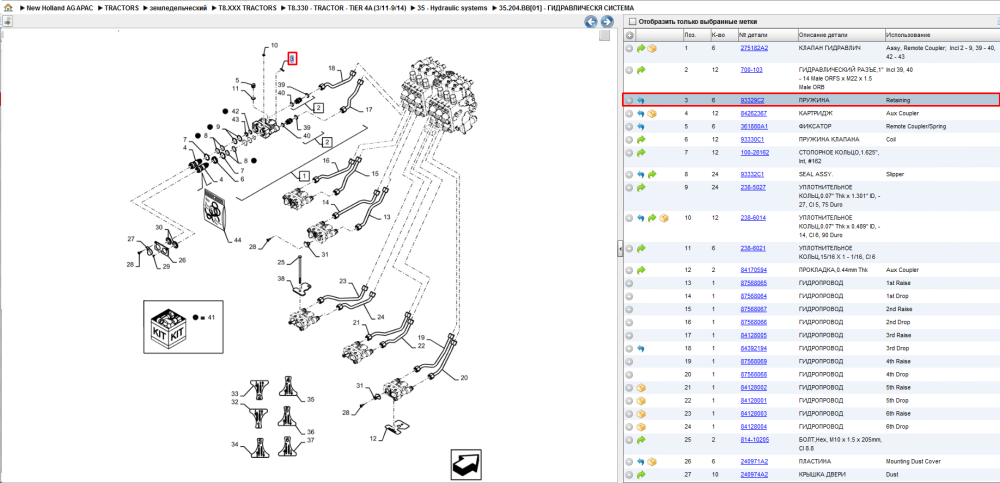The image size is (1000, 483).
Task: Open breadcrumb 'T8.XXX TRACTORS'
Action: (x=247, y=8)
